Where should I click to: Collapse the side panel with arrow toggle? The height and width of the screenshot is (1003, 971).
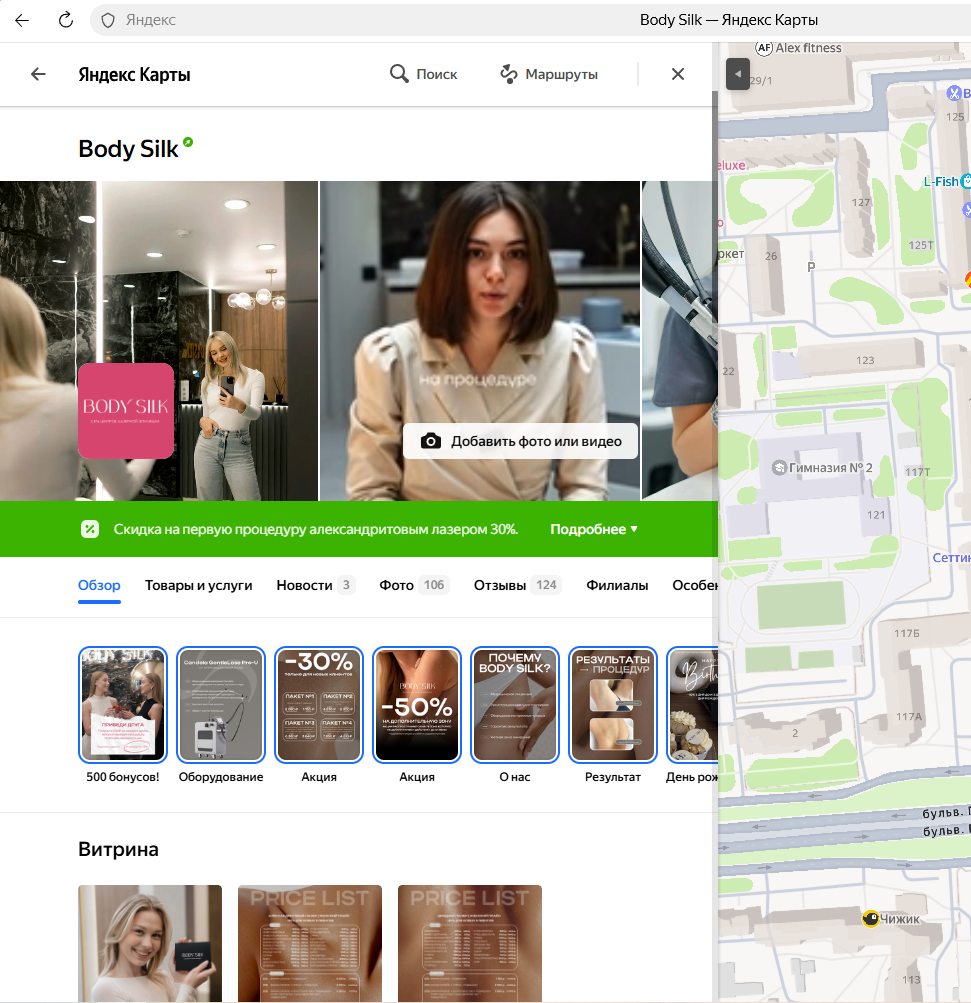738,74
